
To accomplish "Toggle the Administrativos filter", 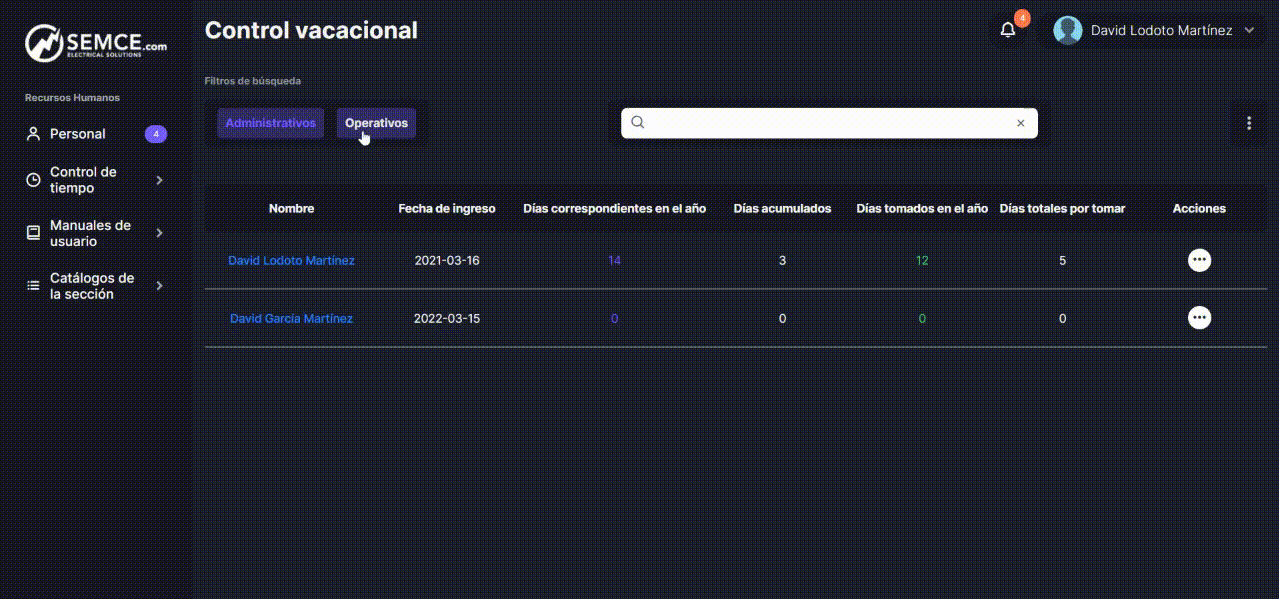I will (x=270, y=123).
